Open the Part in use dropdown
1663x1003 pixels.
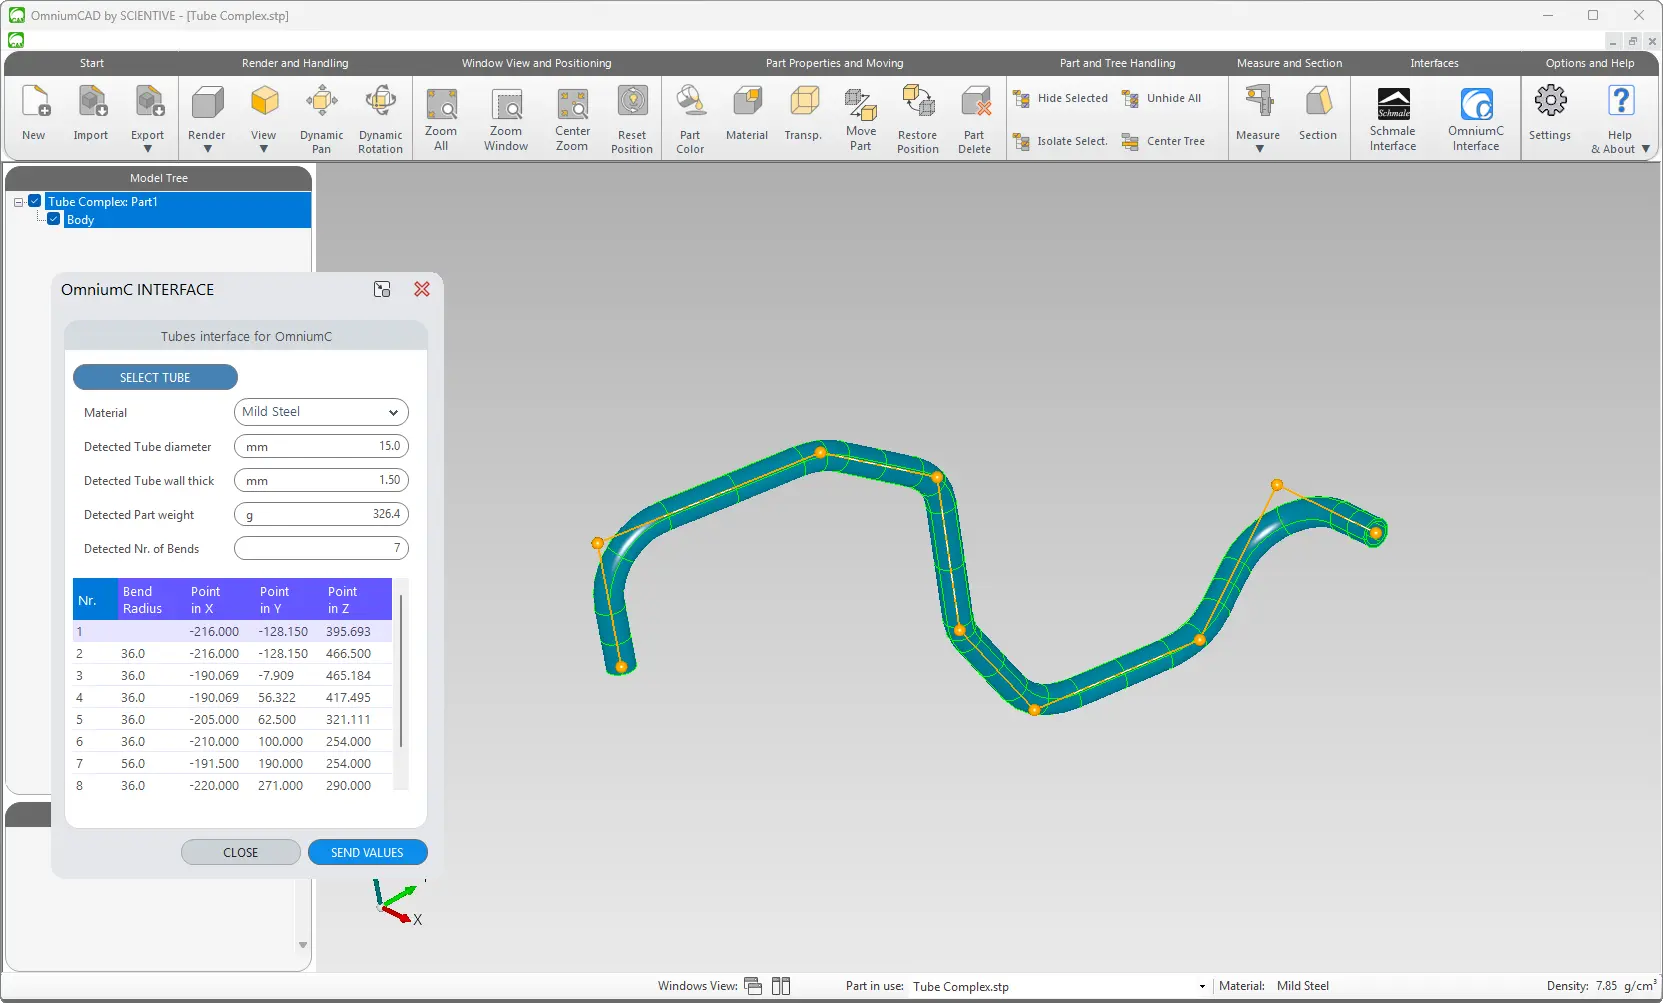pyautogui.click(x=1202, y=987)
